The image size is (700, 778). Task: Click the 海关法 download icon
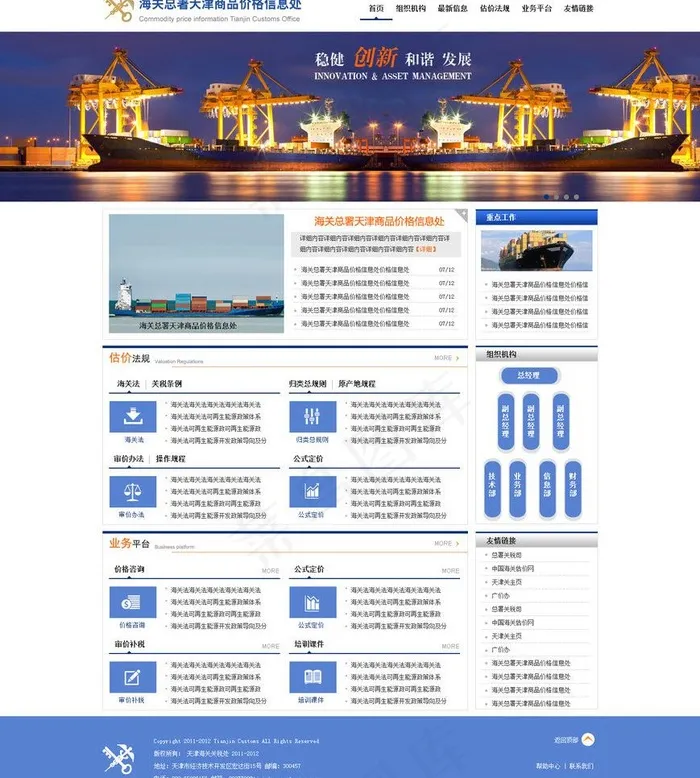pyautogui.click(x=132, y=417)
